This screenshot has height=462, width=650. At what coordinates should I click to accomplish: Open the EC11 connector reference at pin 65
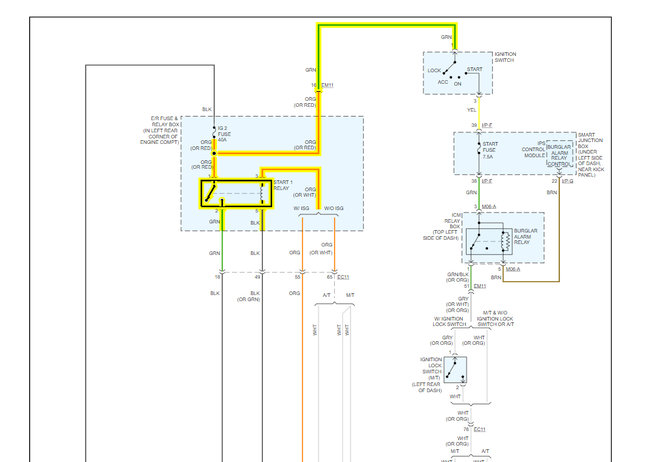pos(343,277)
